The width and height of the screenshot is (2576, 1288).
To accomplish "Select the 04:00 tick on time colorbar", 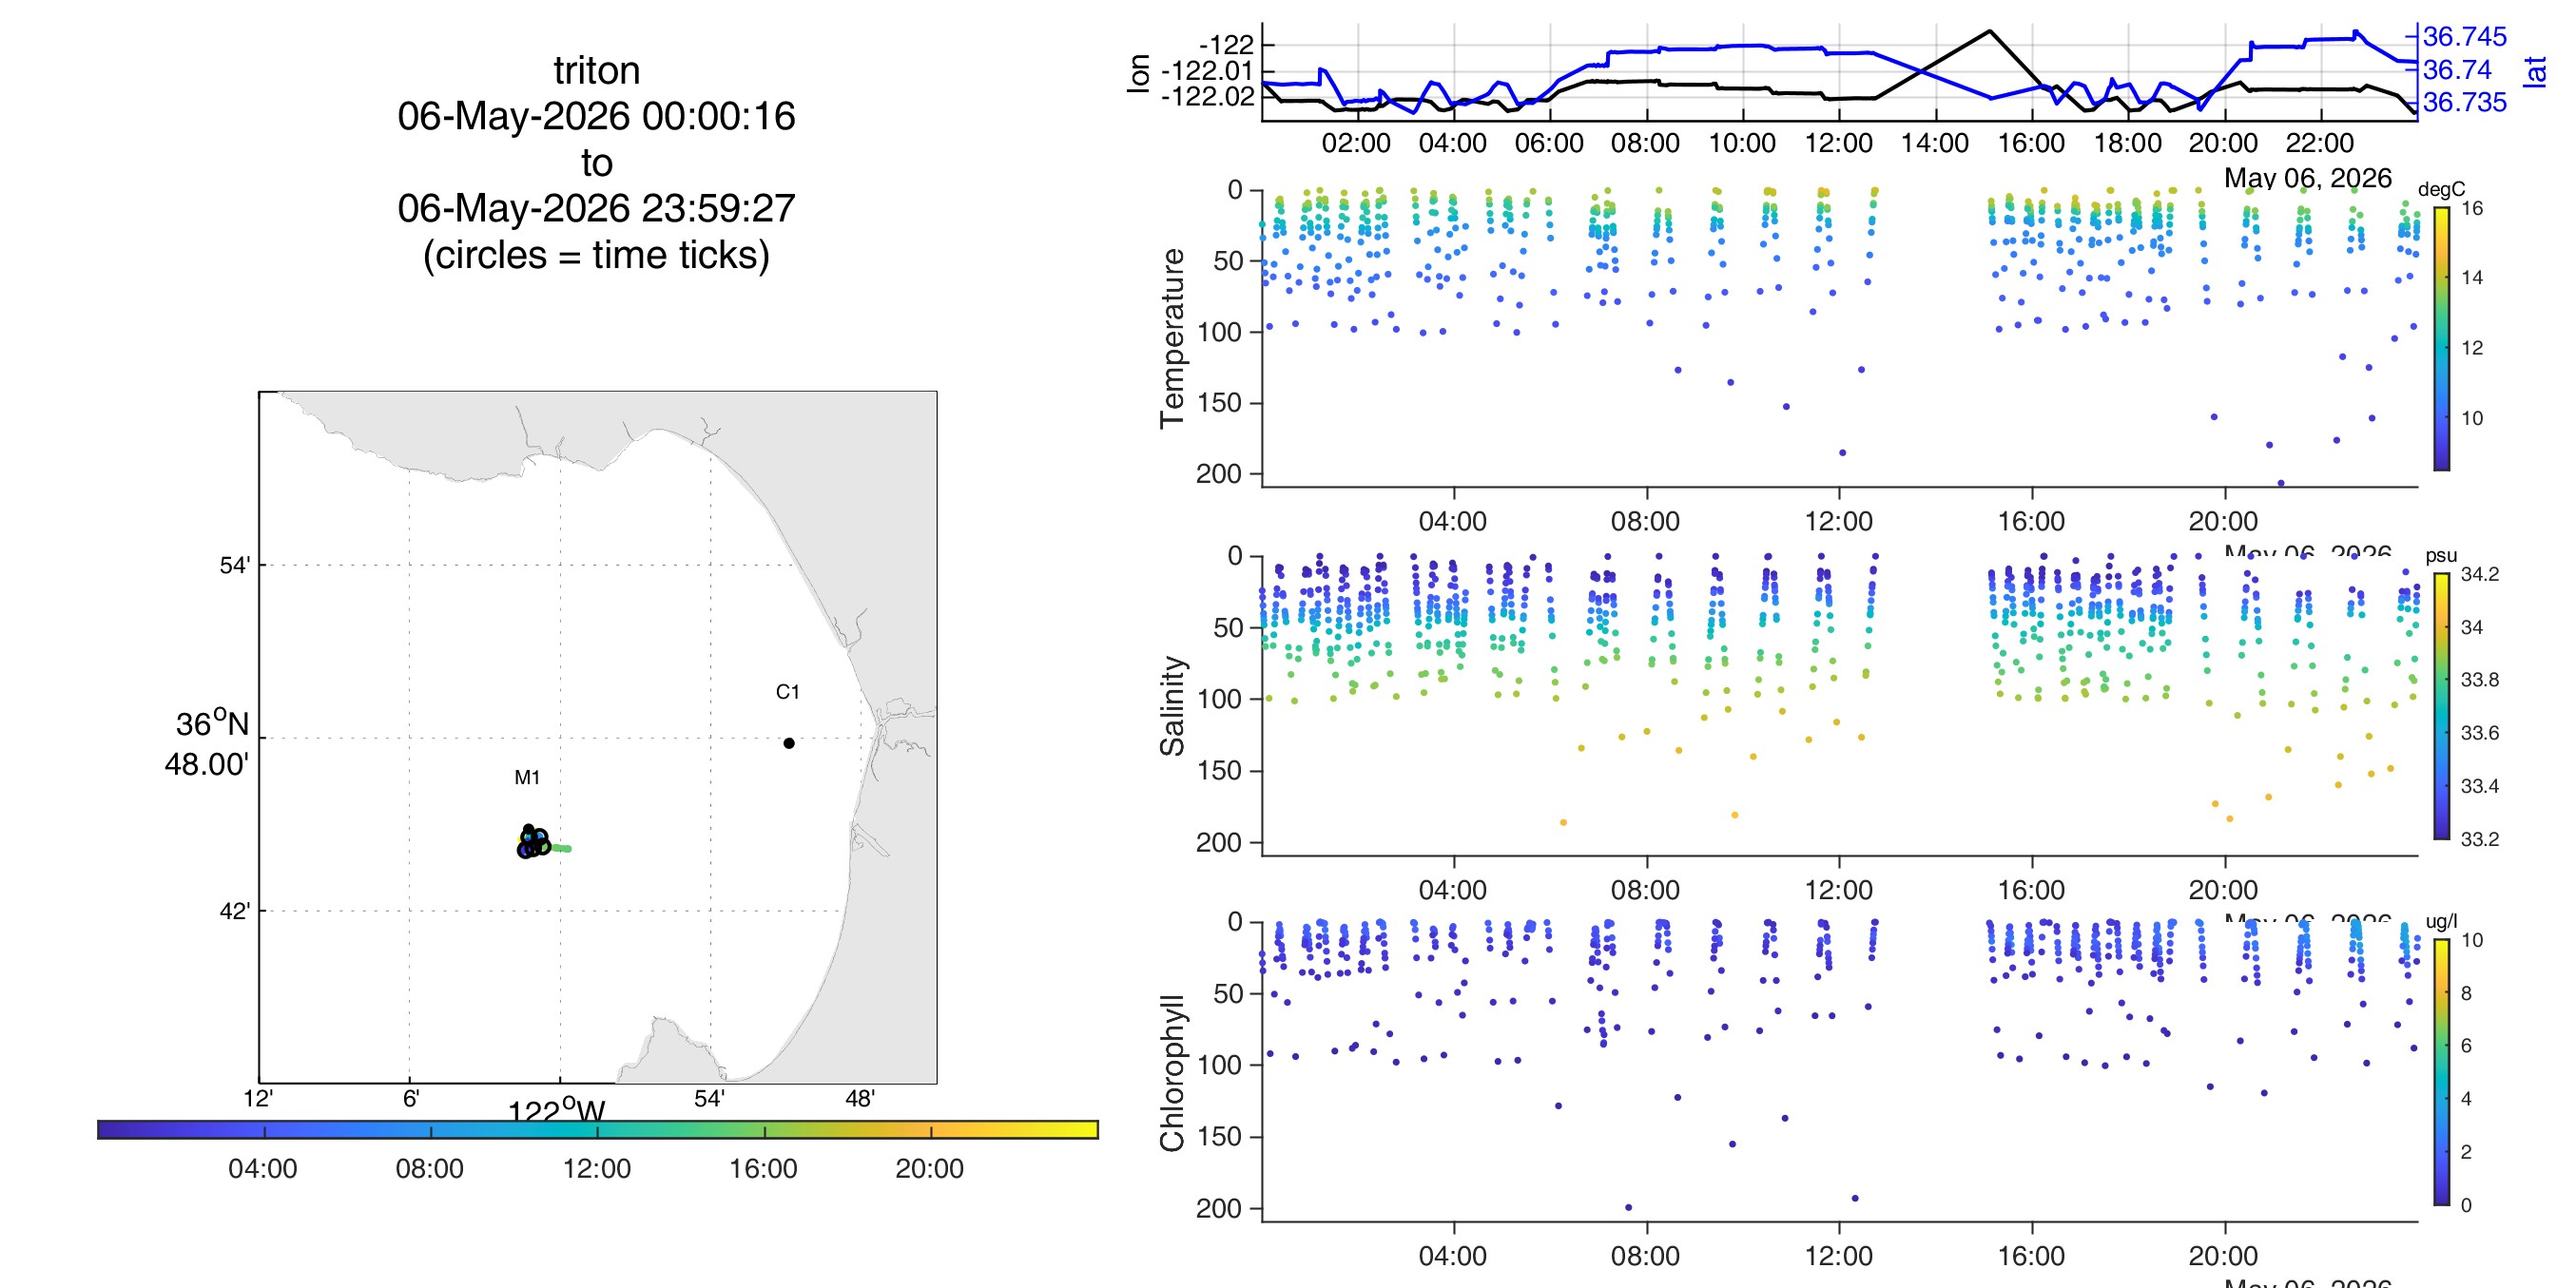I will coord(265,1130).
